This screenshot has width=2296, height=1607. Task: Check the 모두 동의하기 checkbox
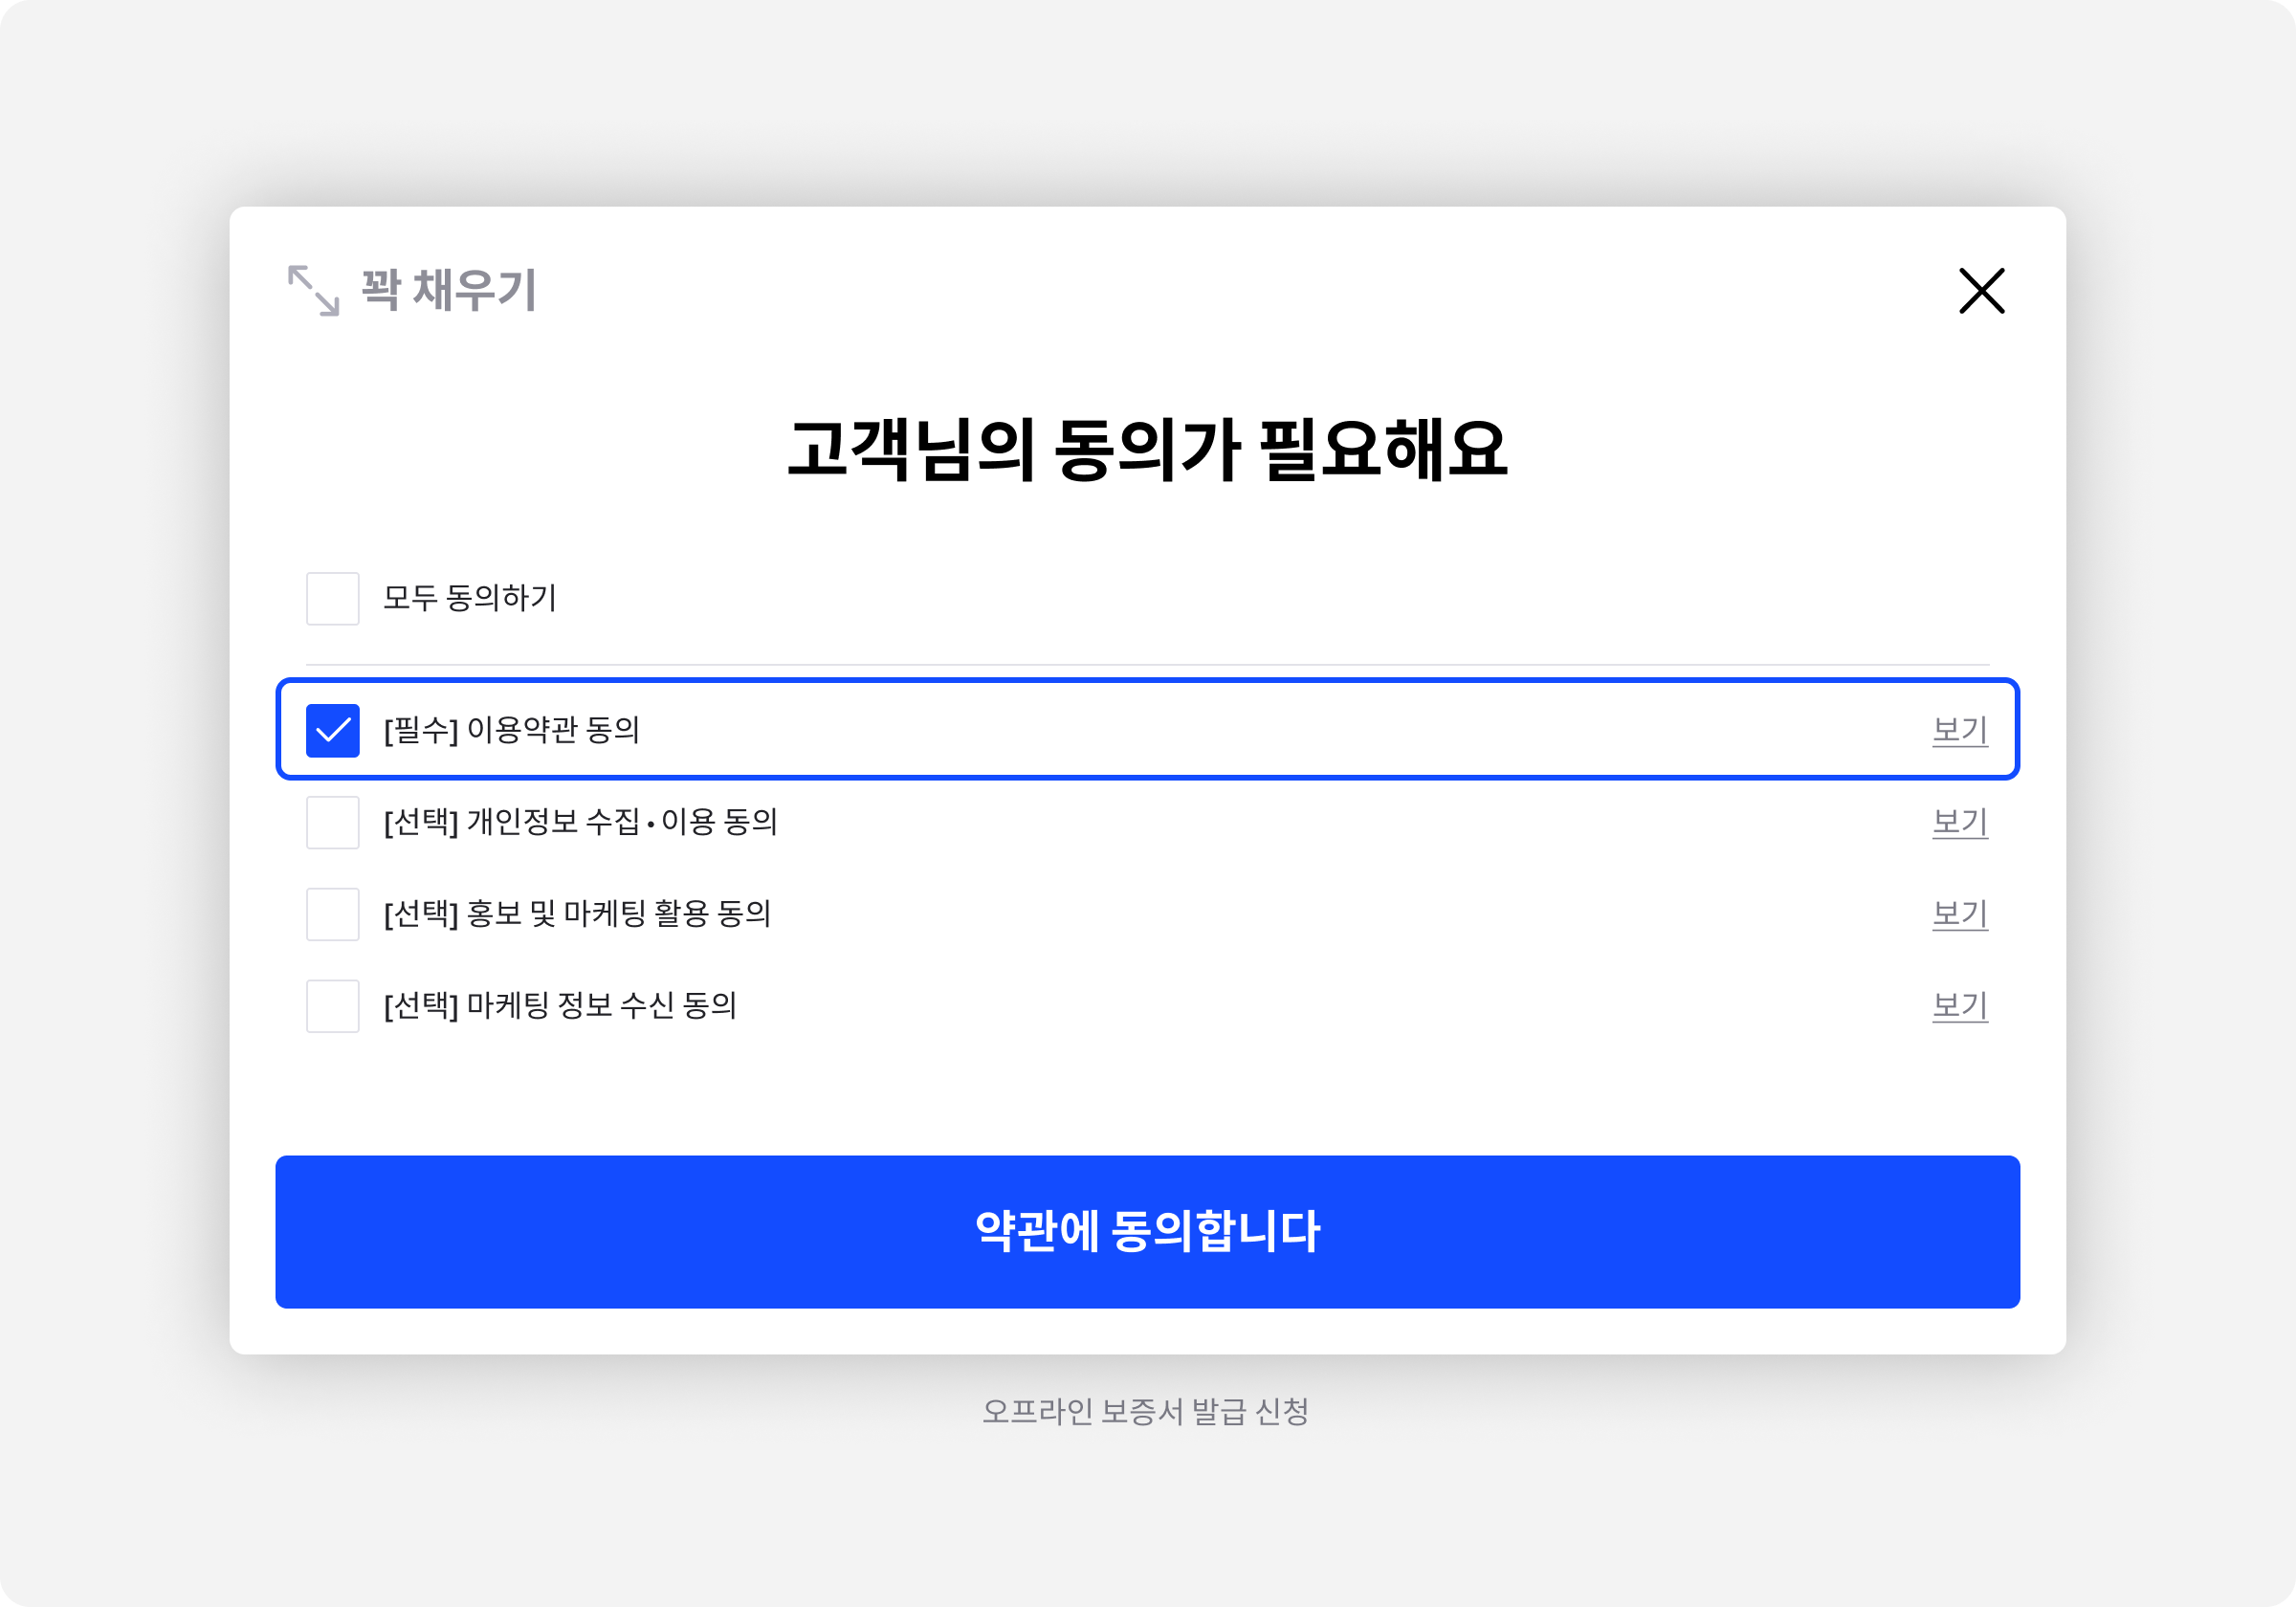(x=333, y=599)
